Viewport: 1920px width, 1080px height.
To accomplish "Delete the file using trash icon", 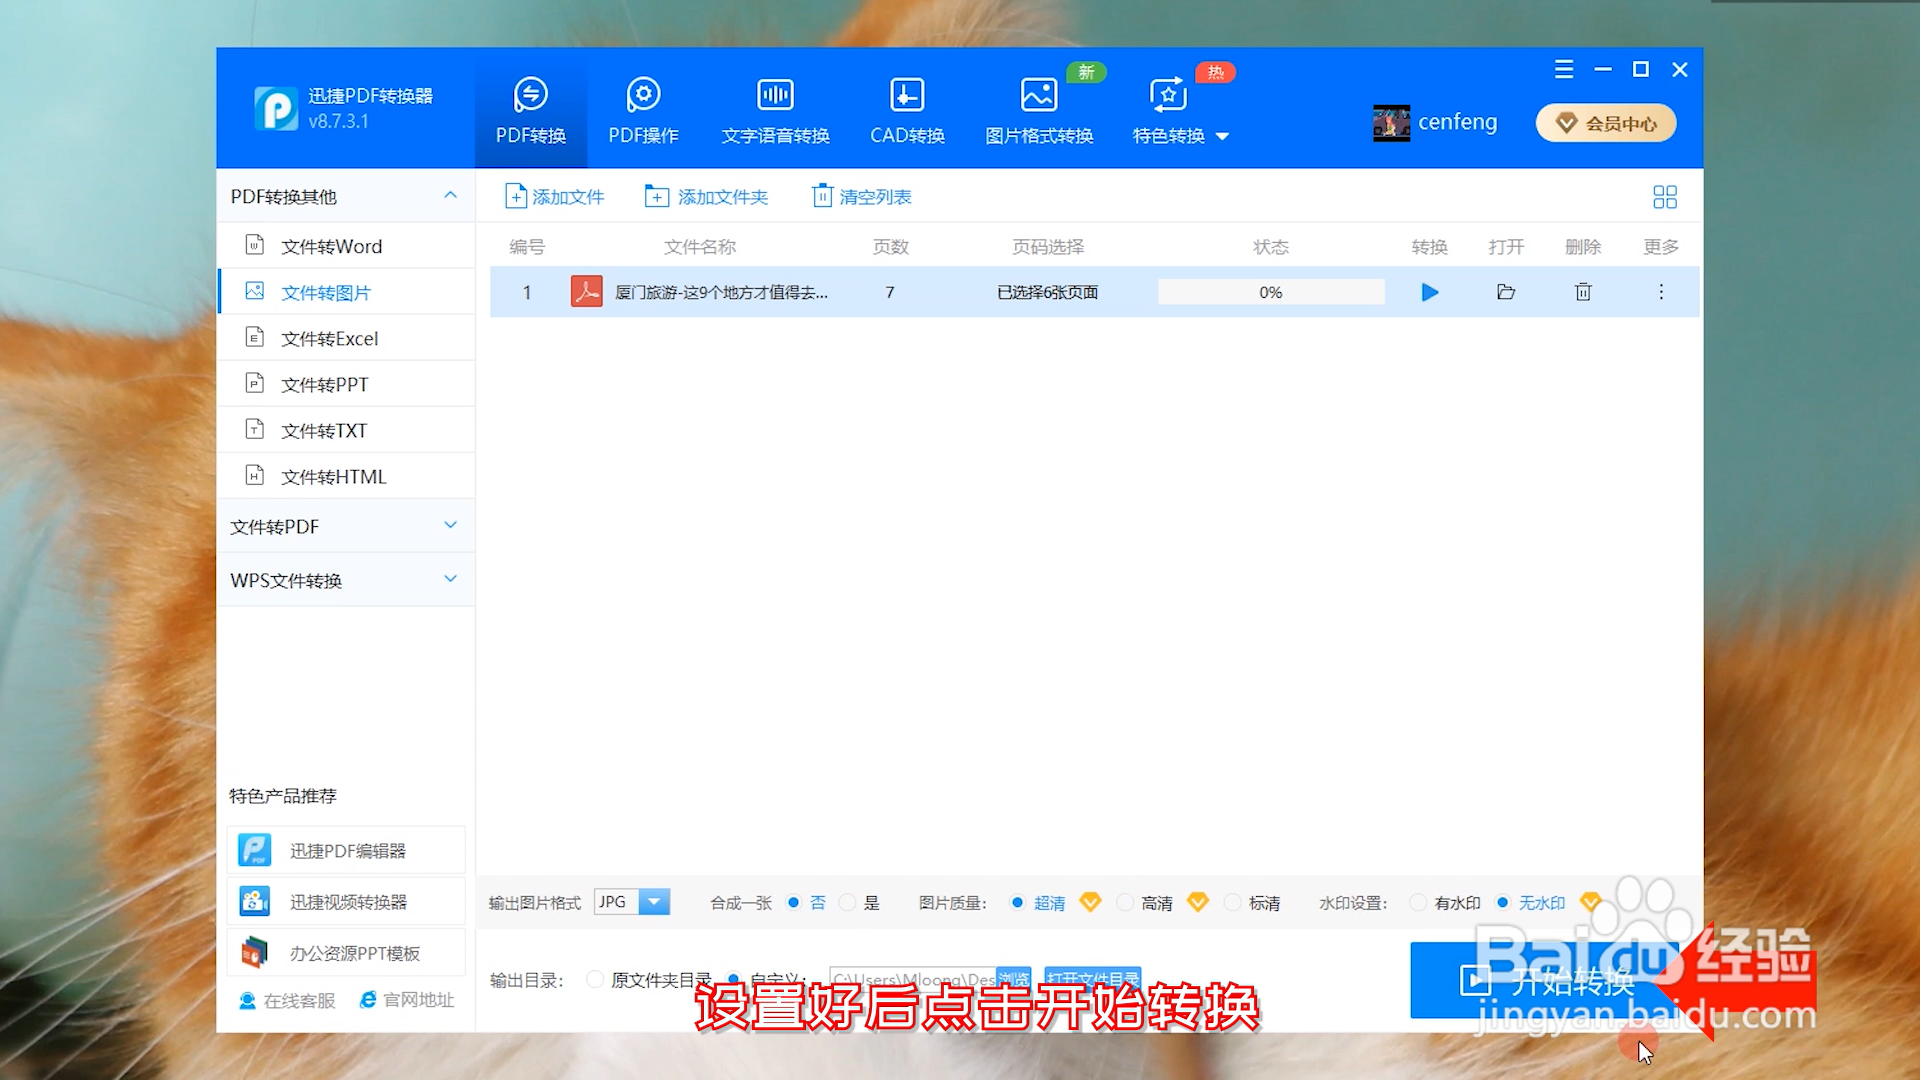I will 1583,292.
